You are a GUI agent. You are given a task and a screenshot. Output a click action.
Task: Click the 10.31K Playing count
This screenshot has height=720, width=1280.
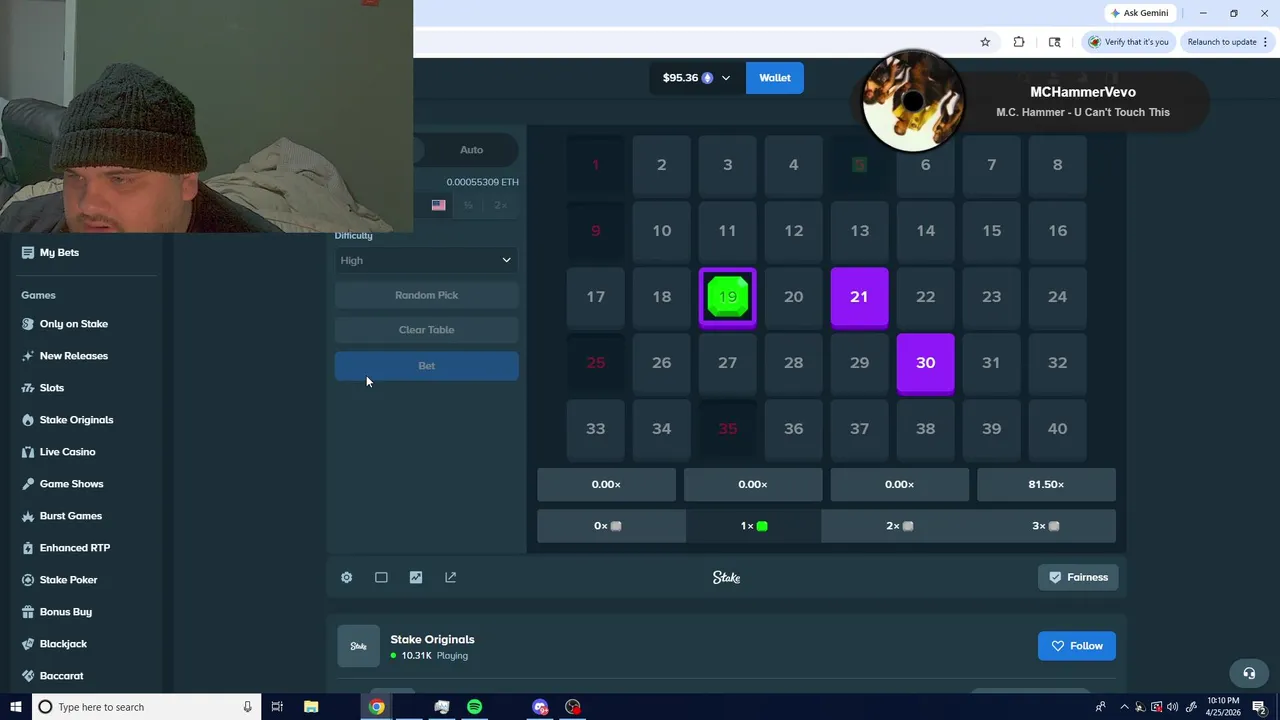pos(429,656)
